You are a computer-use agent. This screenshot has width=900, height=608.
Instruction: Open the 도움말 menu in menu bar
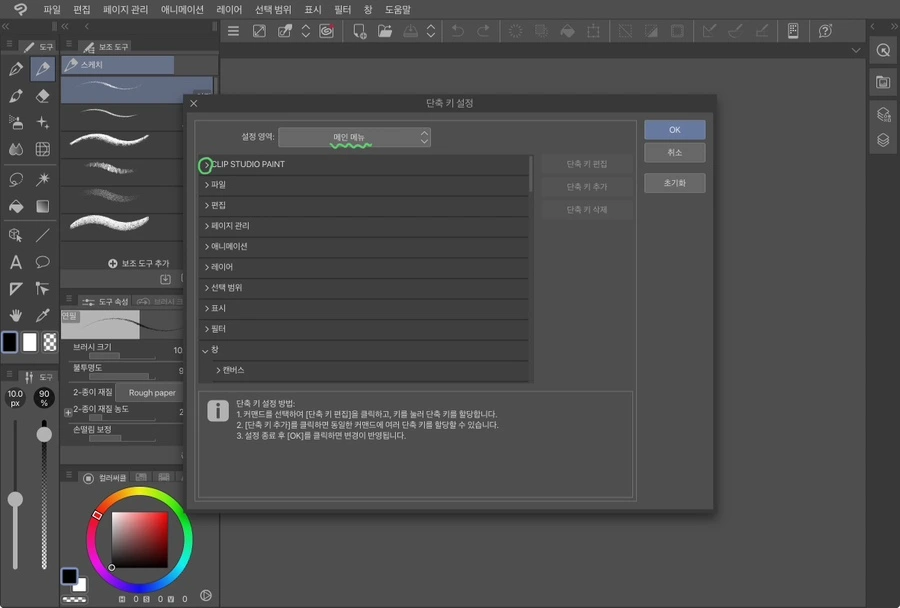[397, 9]
